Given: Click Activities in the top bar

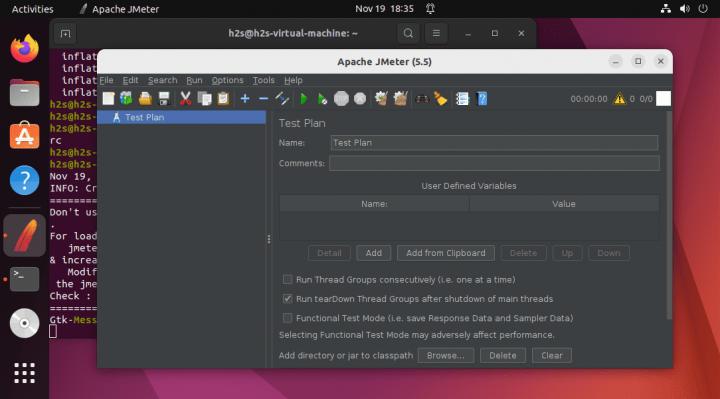Looking at the screenshot, I should tap(32, 9).
